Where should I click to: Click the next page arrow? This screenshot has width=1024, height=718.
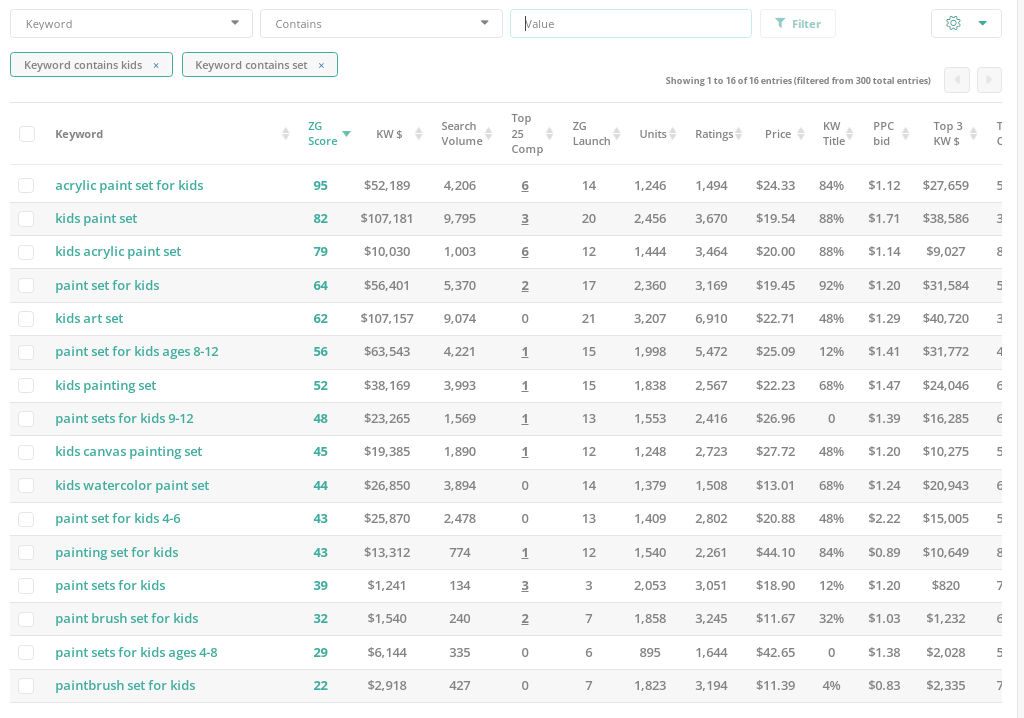pos(988,80)
